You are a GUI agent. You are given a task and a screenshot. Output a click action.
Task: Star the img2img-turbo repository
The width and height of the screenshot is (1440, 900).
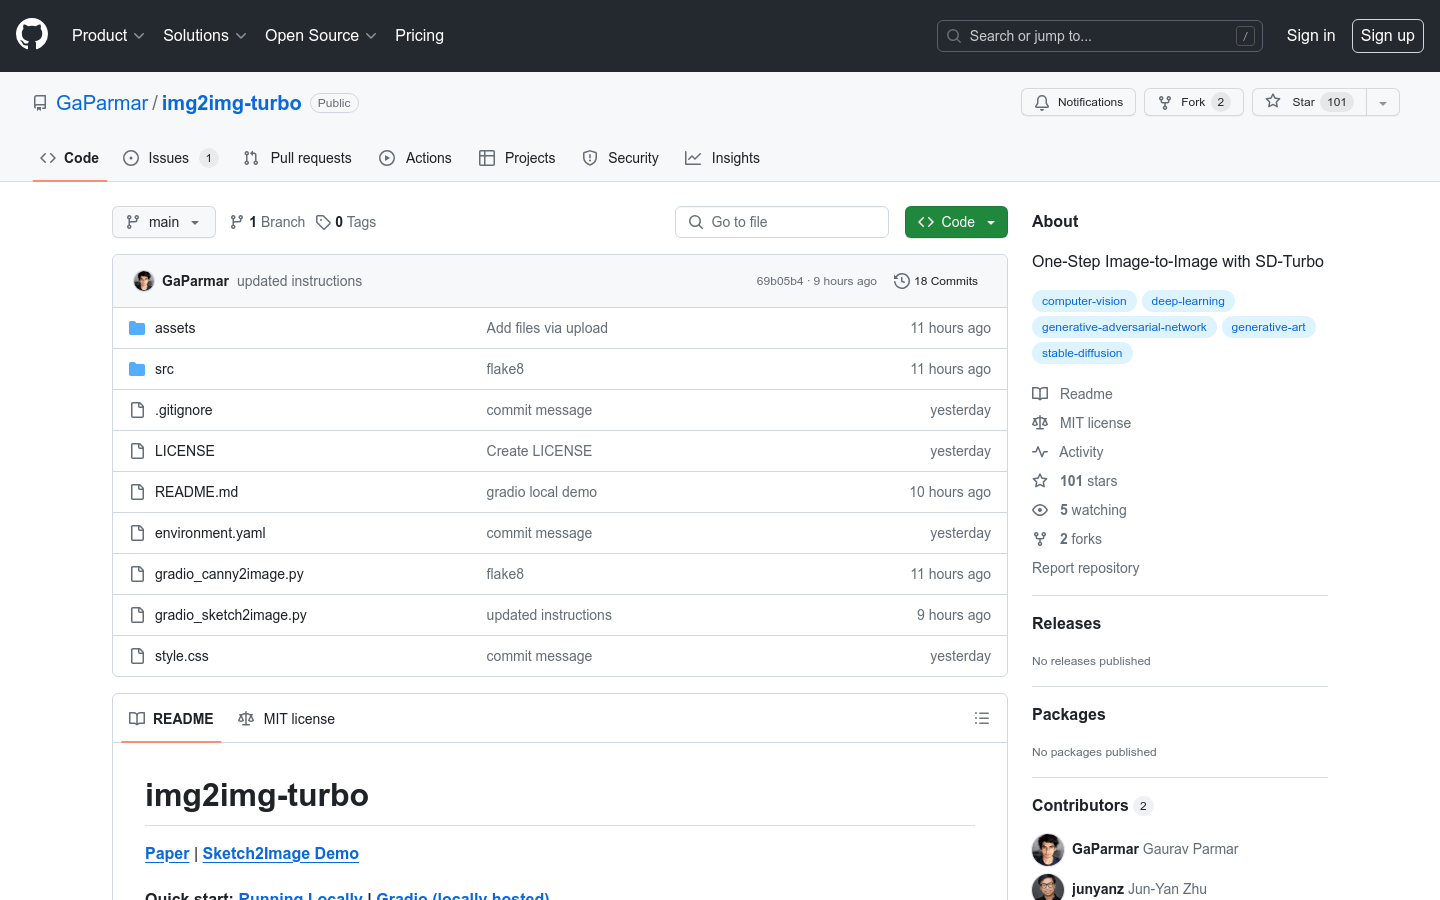[x=1309, y=102]
